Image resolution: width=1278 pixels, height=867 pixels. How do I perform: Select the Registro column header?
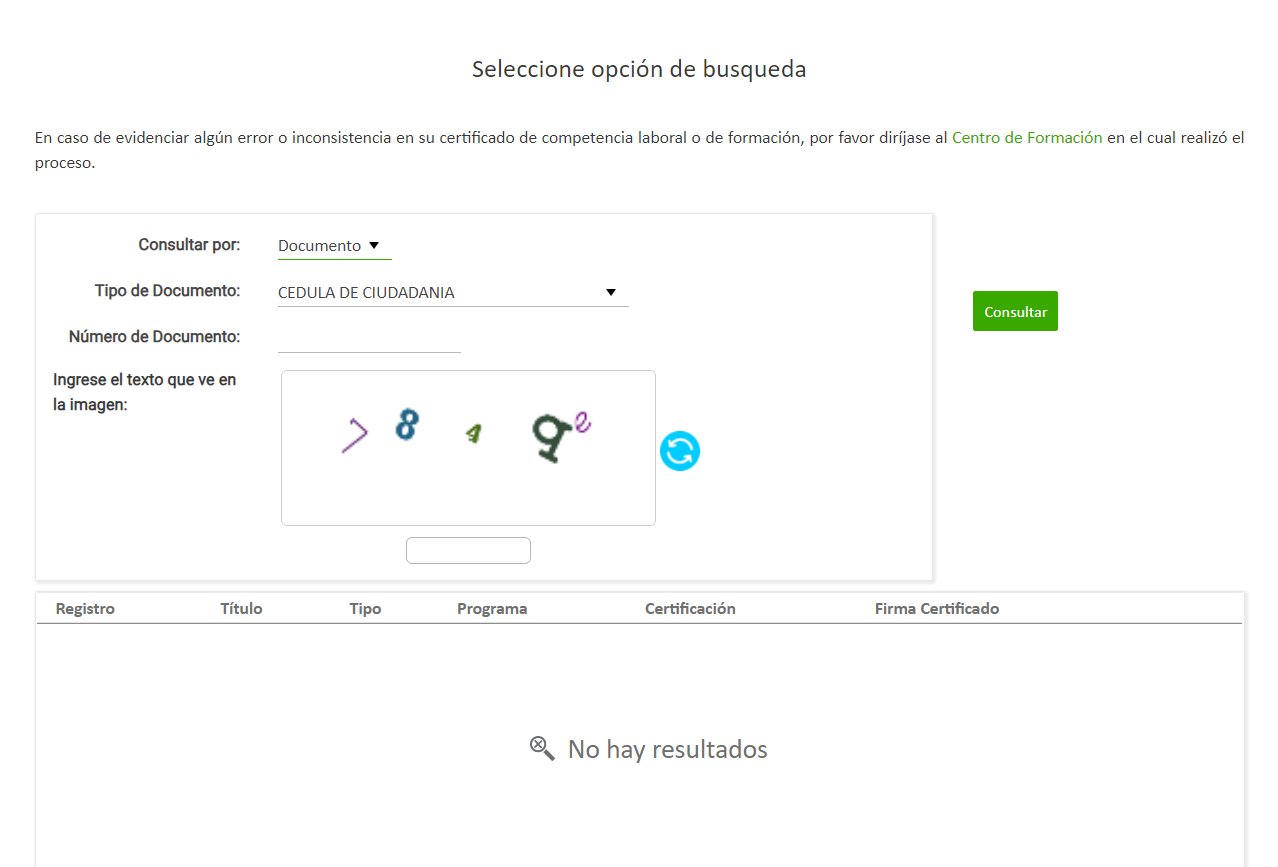[x=85, y=609]
